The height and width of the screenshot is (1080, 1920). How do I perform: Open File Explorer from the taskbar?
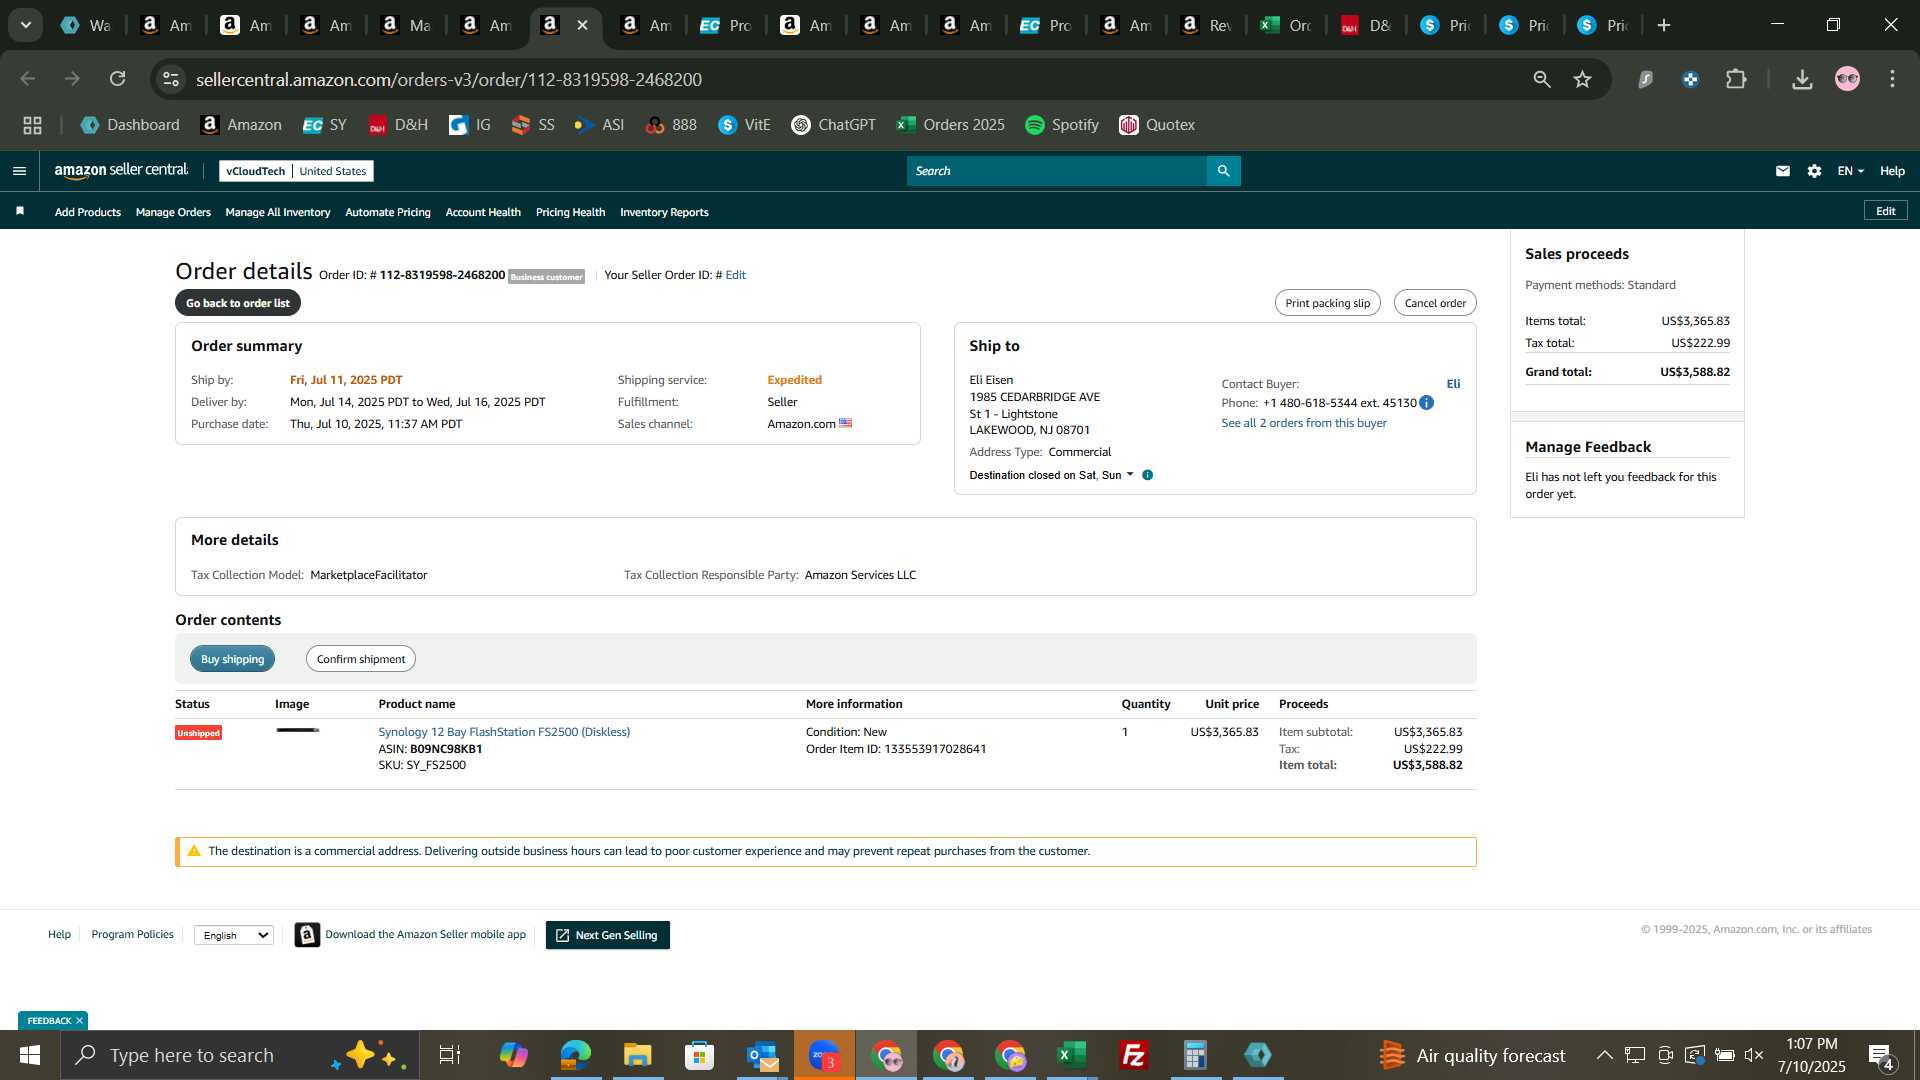tap(638, 1055)
